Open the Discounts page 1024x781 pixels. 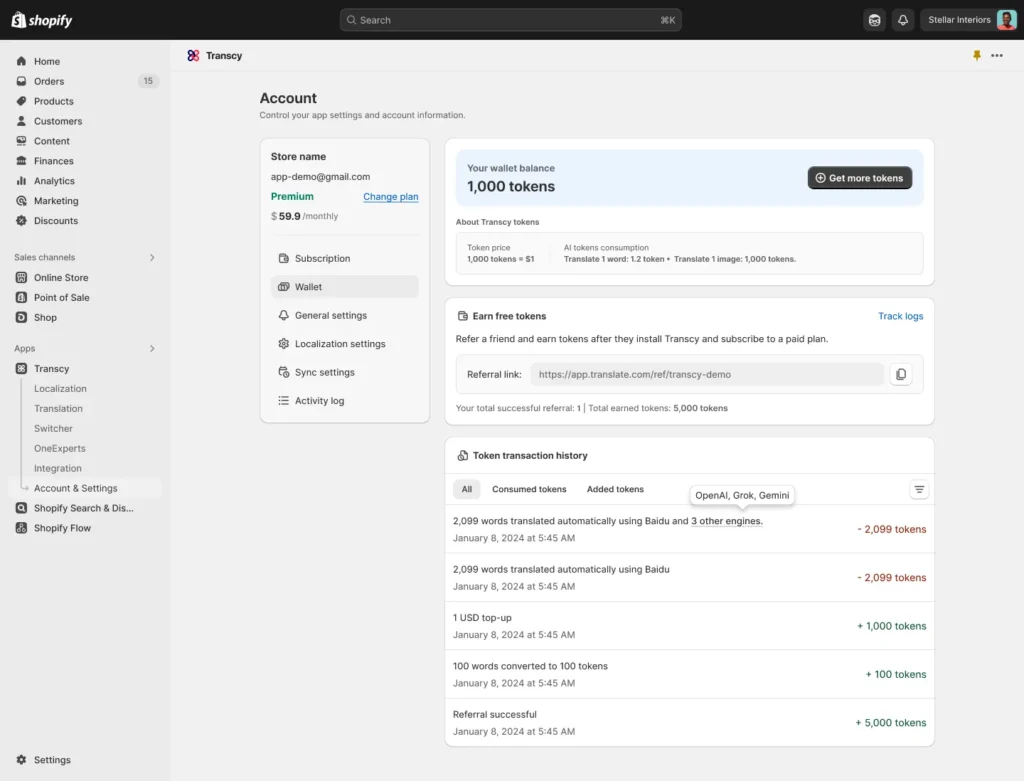tap(56, 221)
